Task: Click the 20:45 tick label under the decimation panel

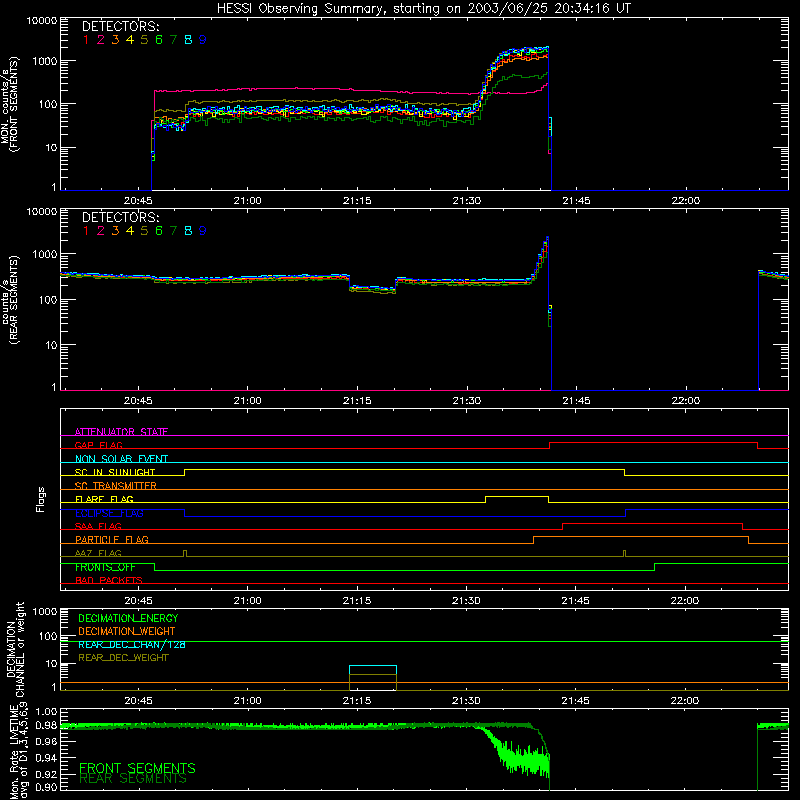Action: (x=138, y=701)
